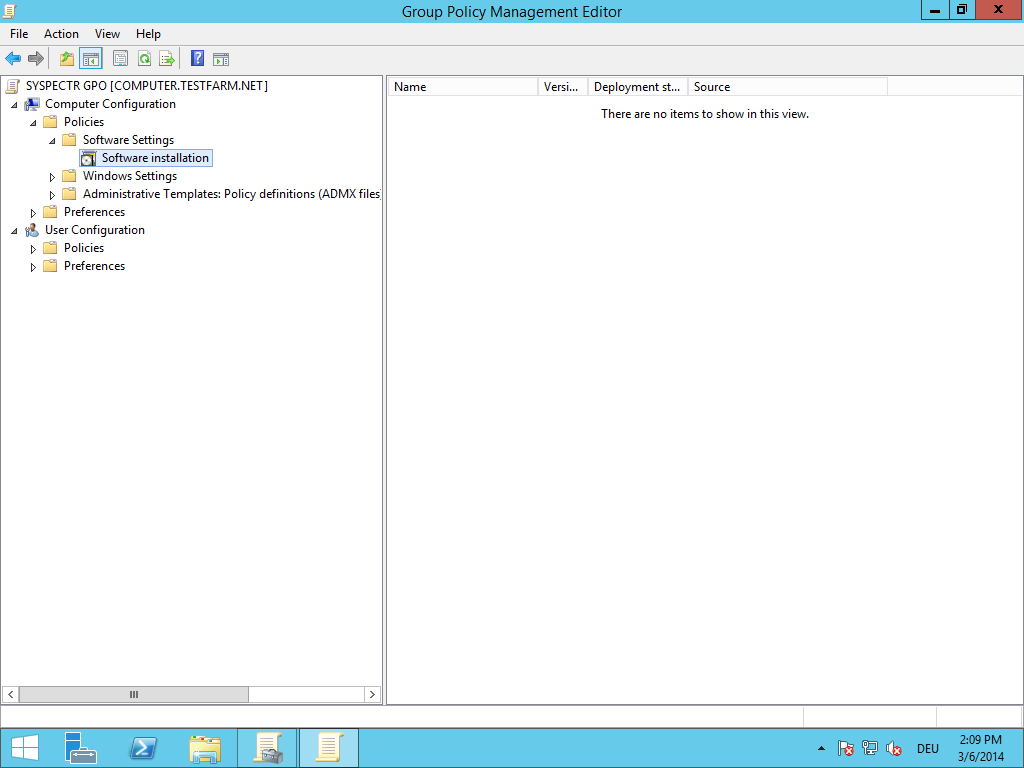Viewport: 1024px width, 768px height.
Task: Click the network tray icon
Action: point(869,748)
